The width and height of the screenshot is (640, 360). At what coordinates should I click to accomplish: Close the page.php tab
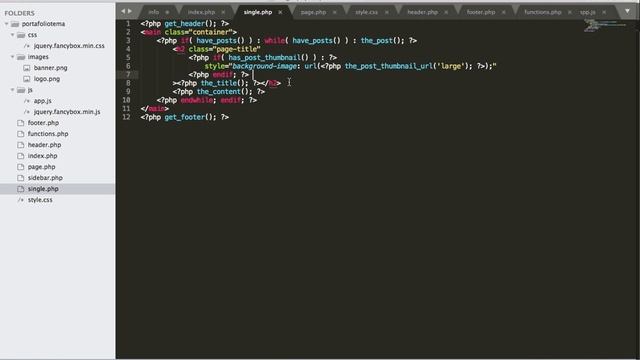(335, 12)
